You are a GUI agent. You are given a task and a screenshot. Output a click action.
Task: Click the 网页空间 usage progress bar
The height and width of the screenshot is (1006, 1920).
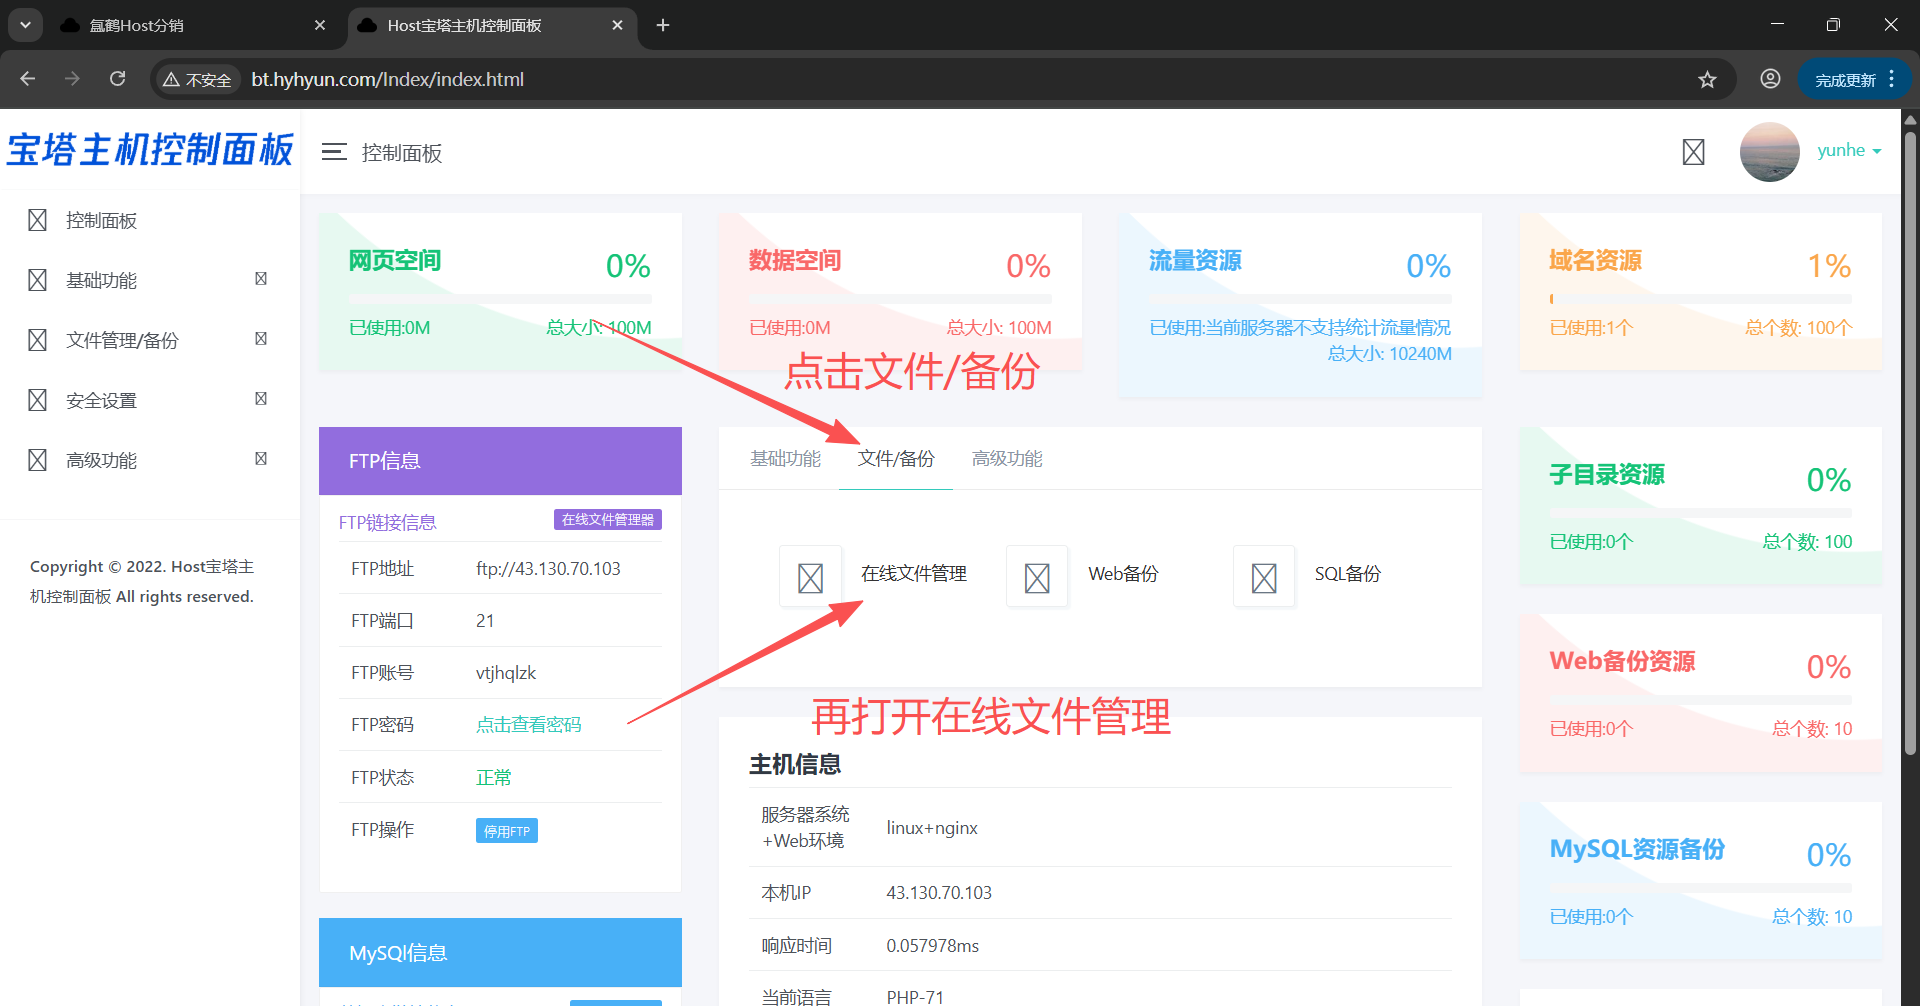click(x=500, y=299)
